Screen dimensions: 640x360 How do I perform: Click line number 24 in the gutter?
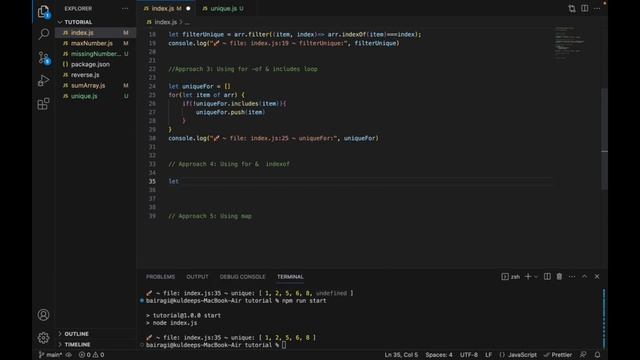coord(152,86)
